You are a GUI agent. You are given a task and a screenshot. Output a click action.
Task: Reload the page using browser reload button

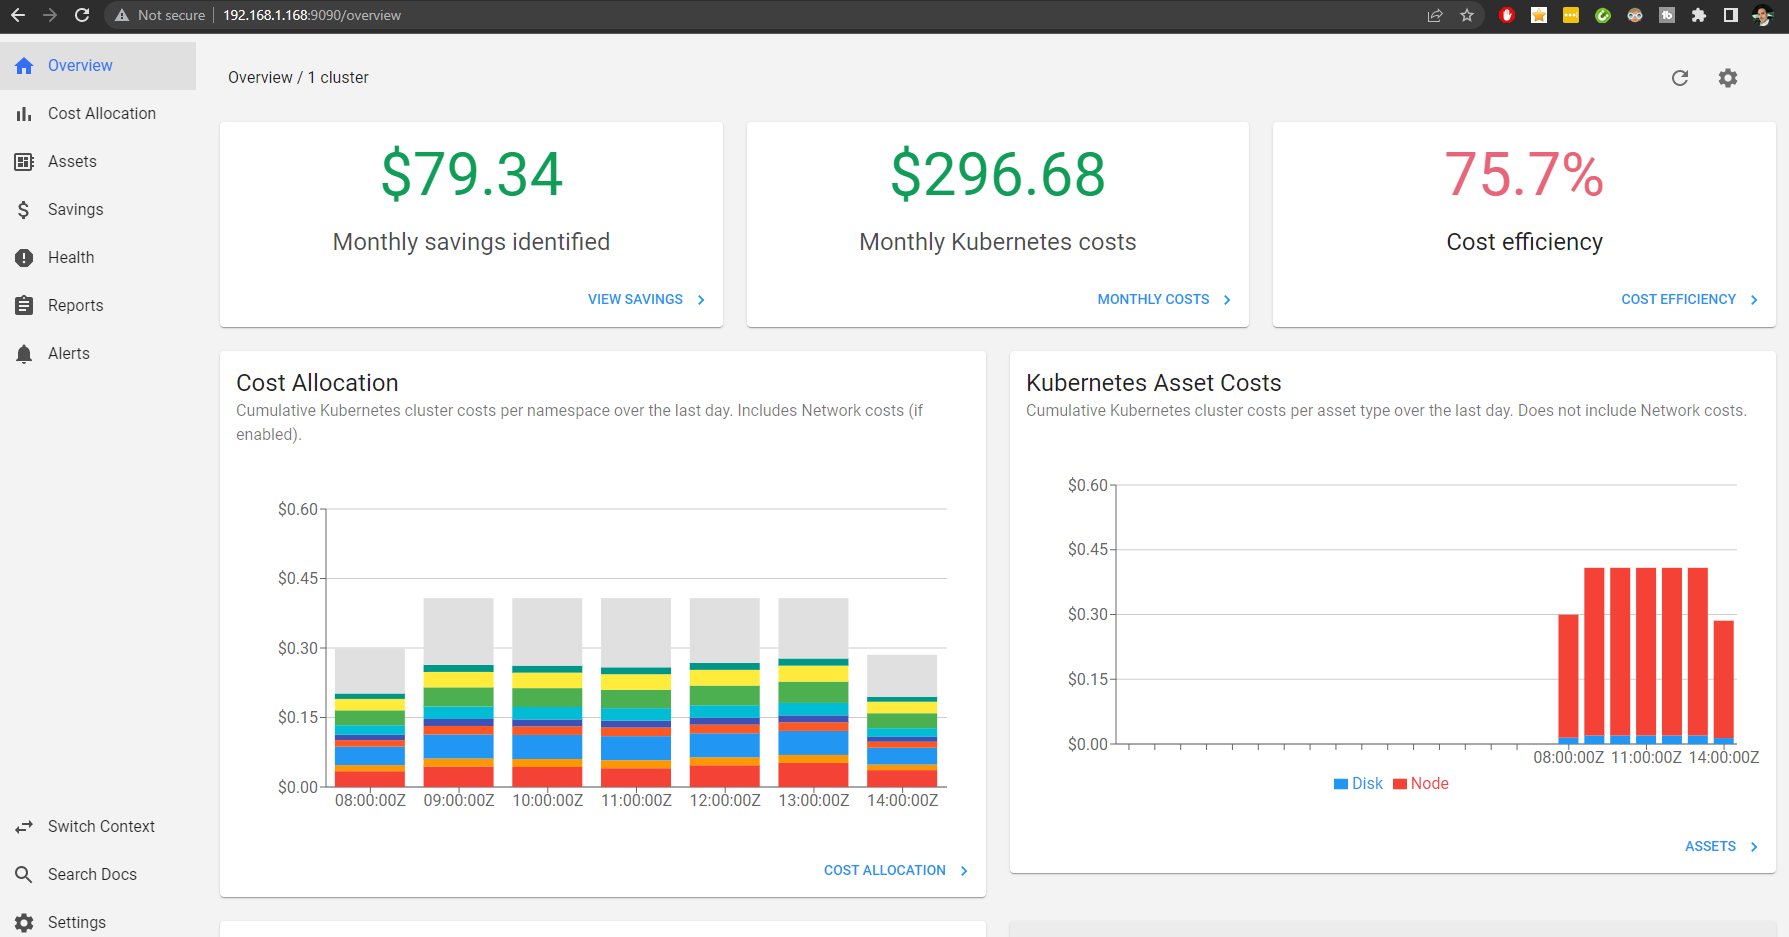(x=82, y=15)
